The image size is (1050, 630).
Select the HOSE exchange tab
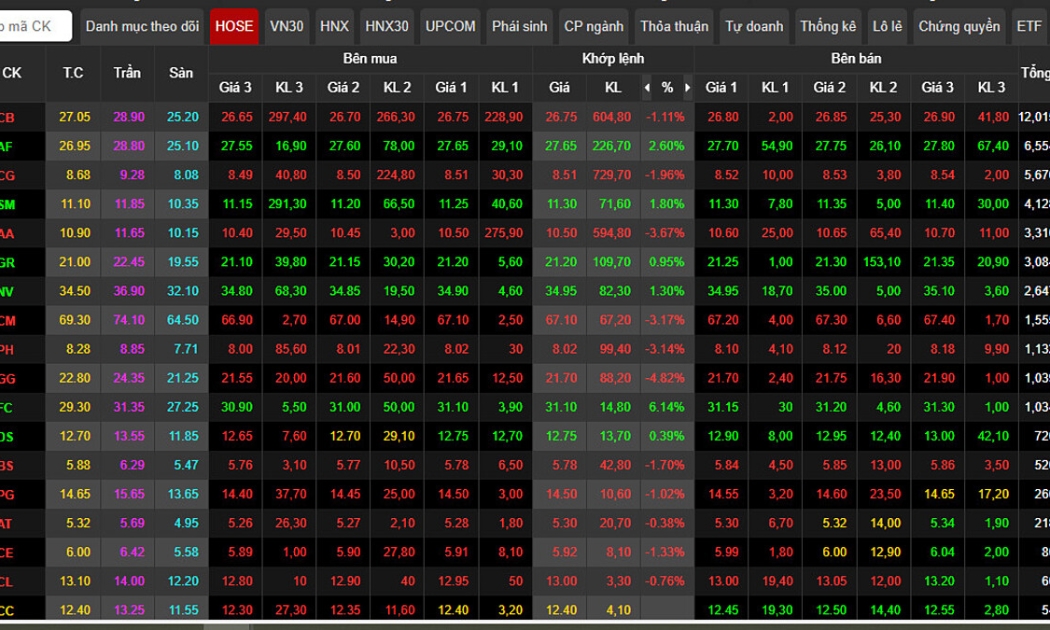click(x=234, y=26)
